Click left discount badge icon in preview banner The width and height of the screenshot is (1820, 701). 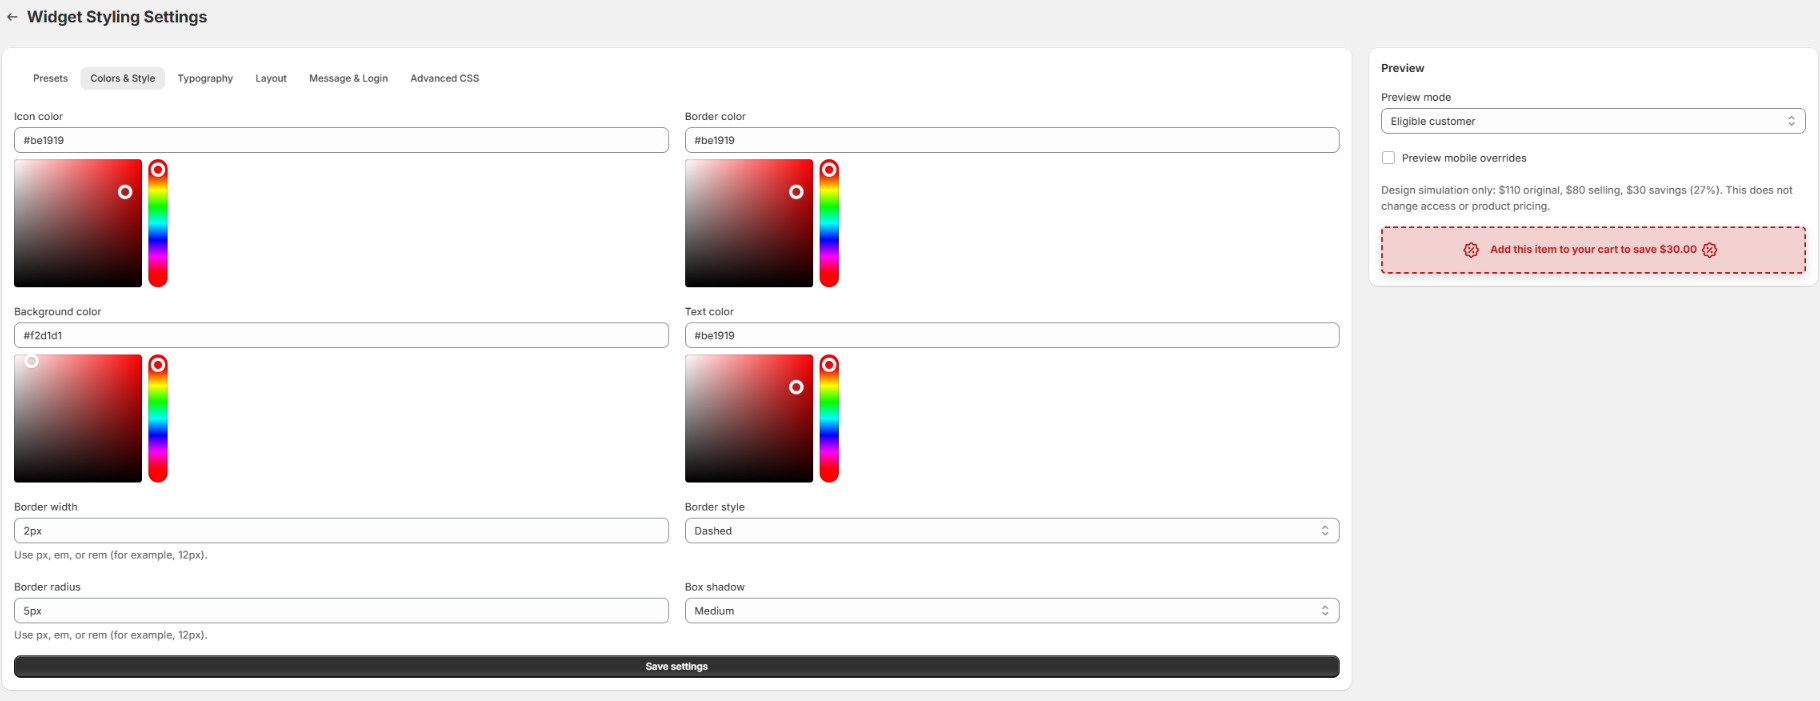coord(1471,250)
